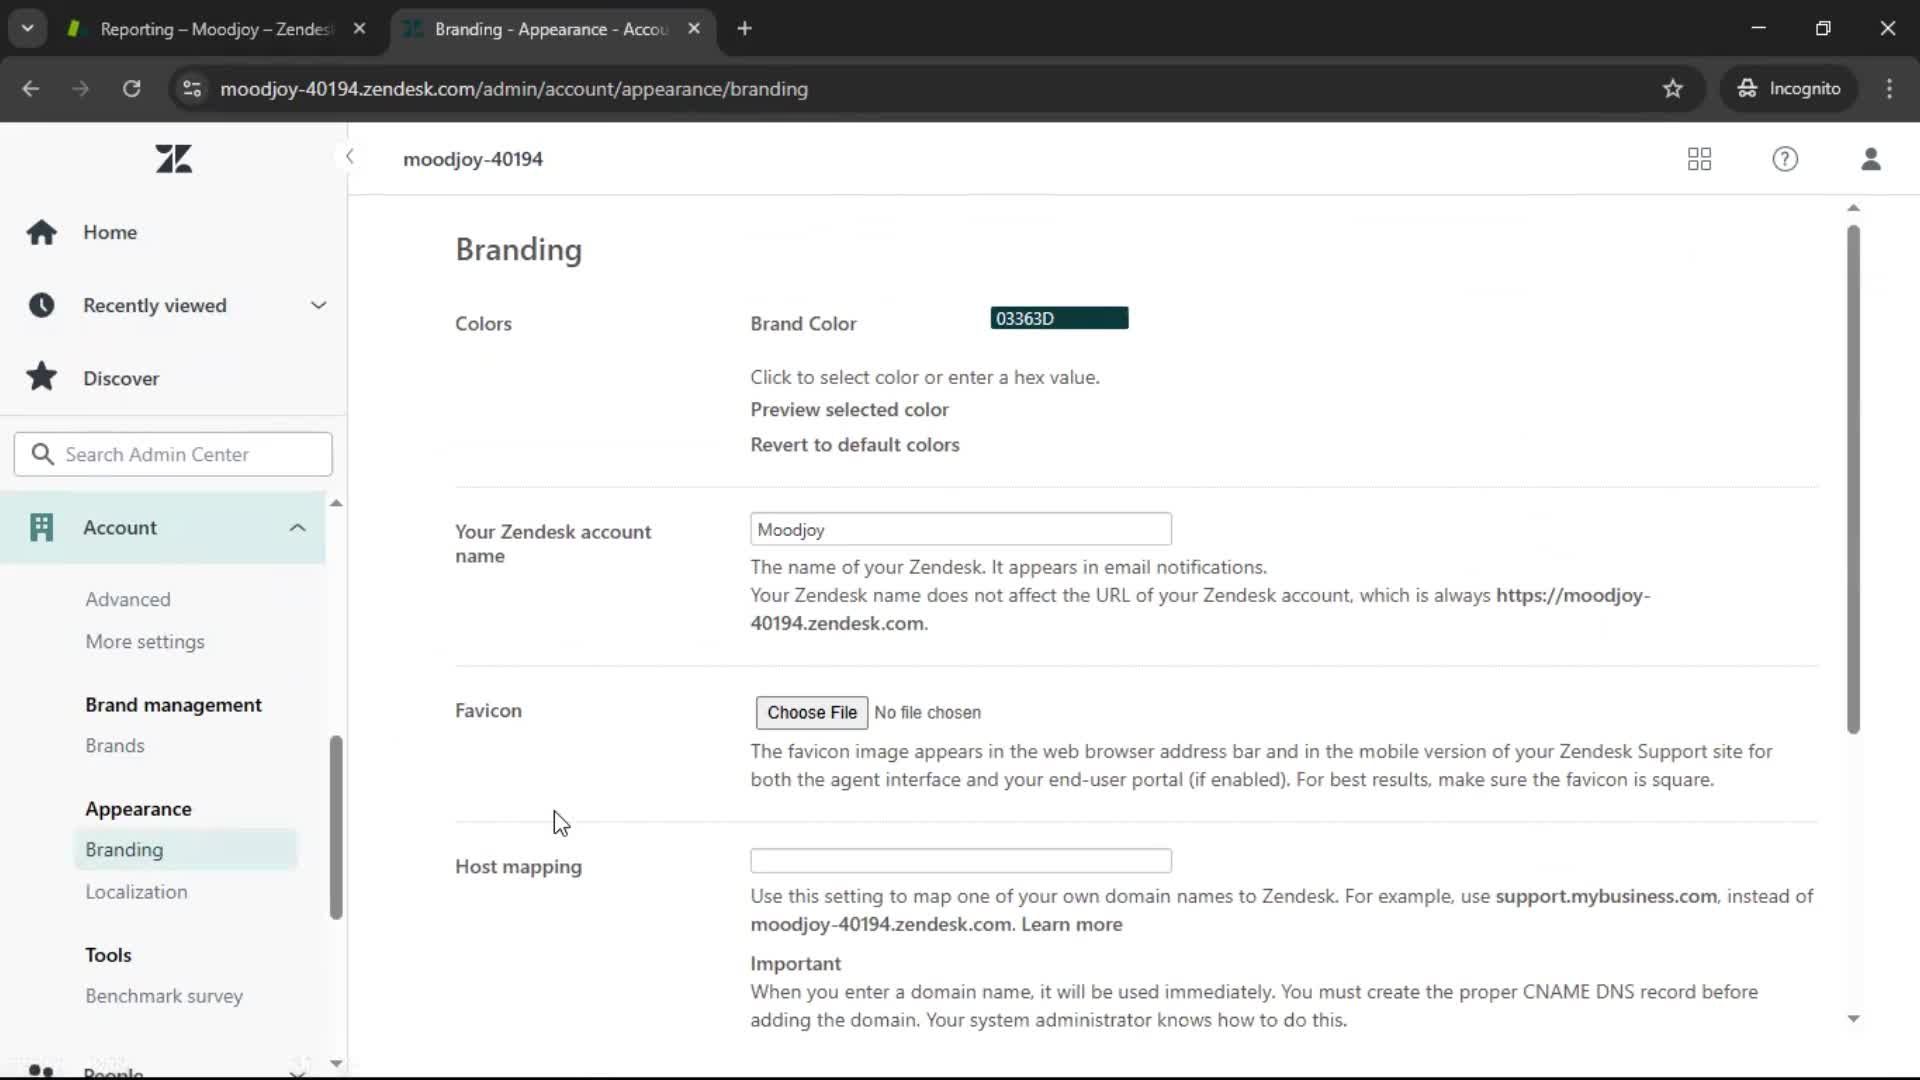Click the browser address bar URL

coord(514,89)
